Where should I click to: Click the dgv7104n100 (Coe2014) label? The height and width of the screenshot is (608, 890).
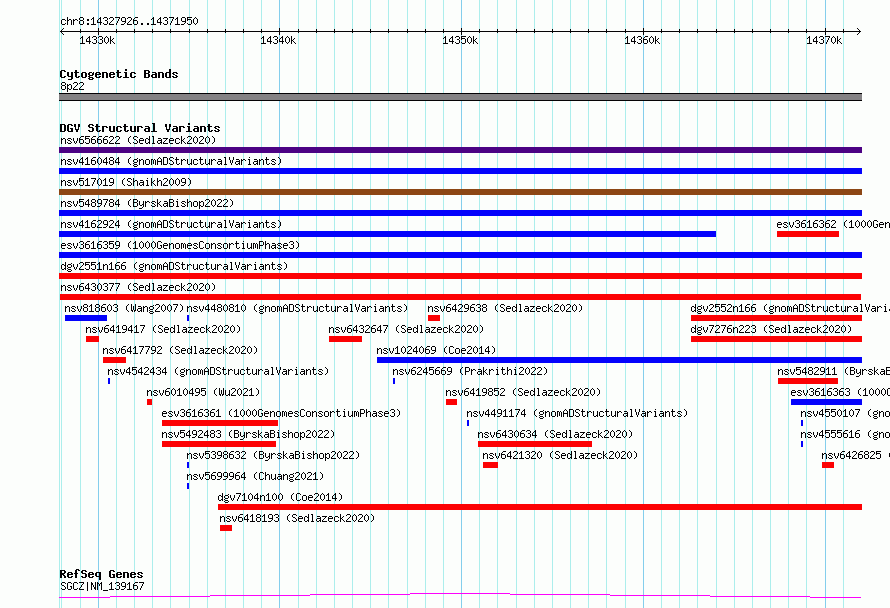click(x=280, y=497)
